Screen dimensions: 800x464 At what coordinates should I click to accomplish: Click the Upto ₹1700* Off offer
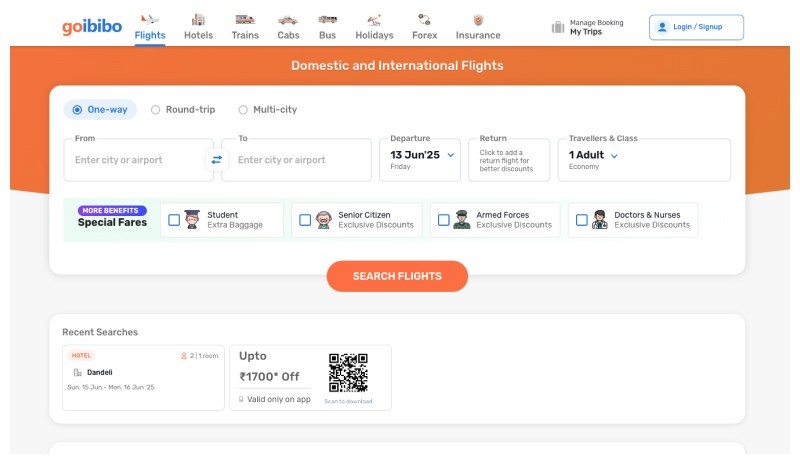point(310,378)
